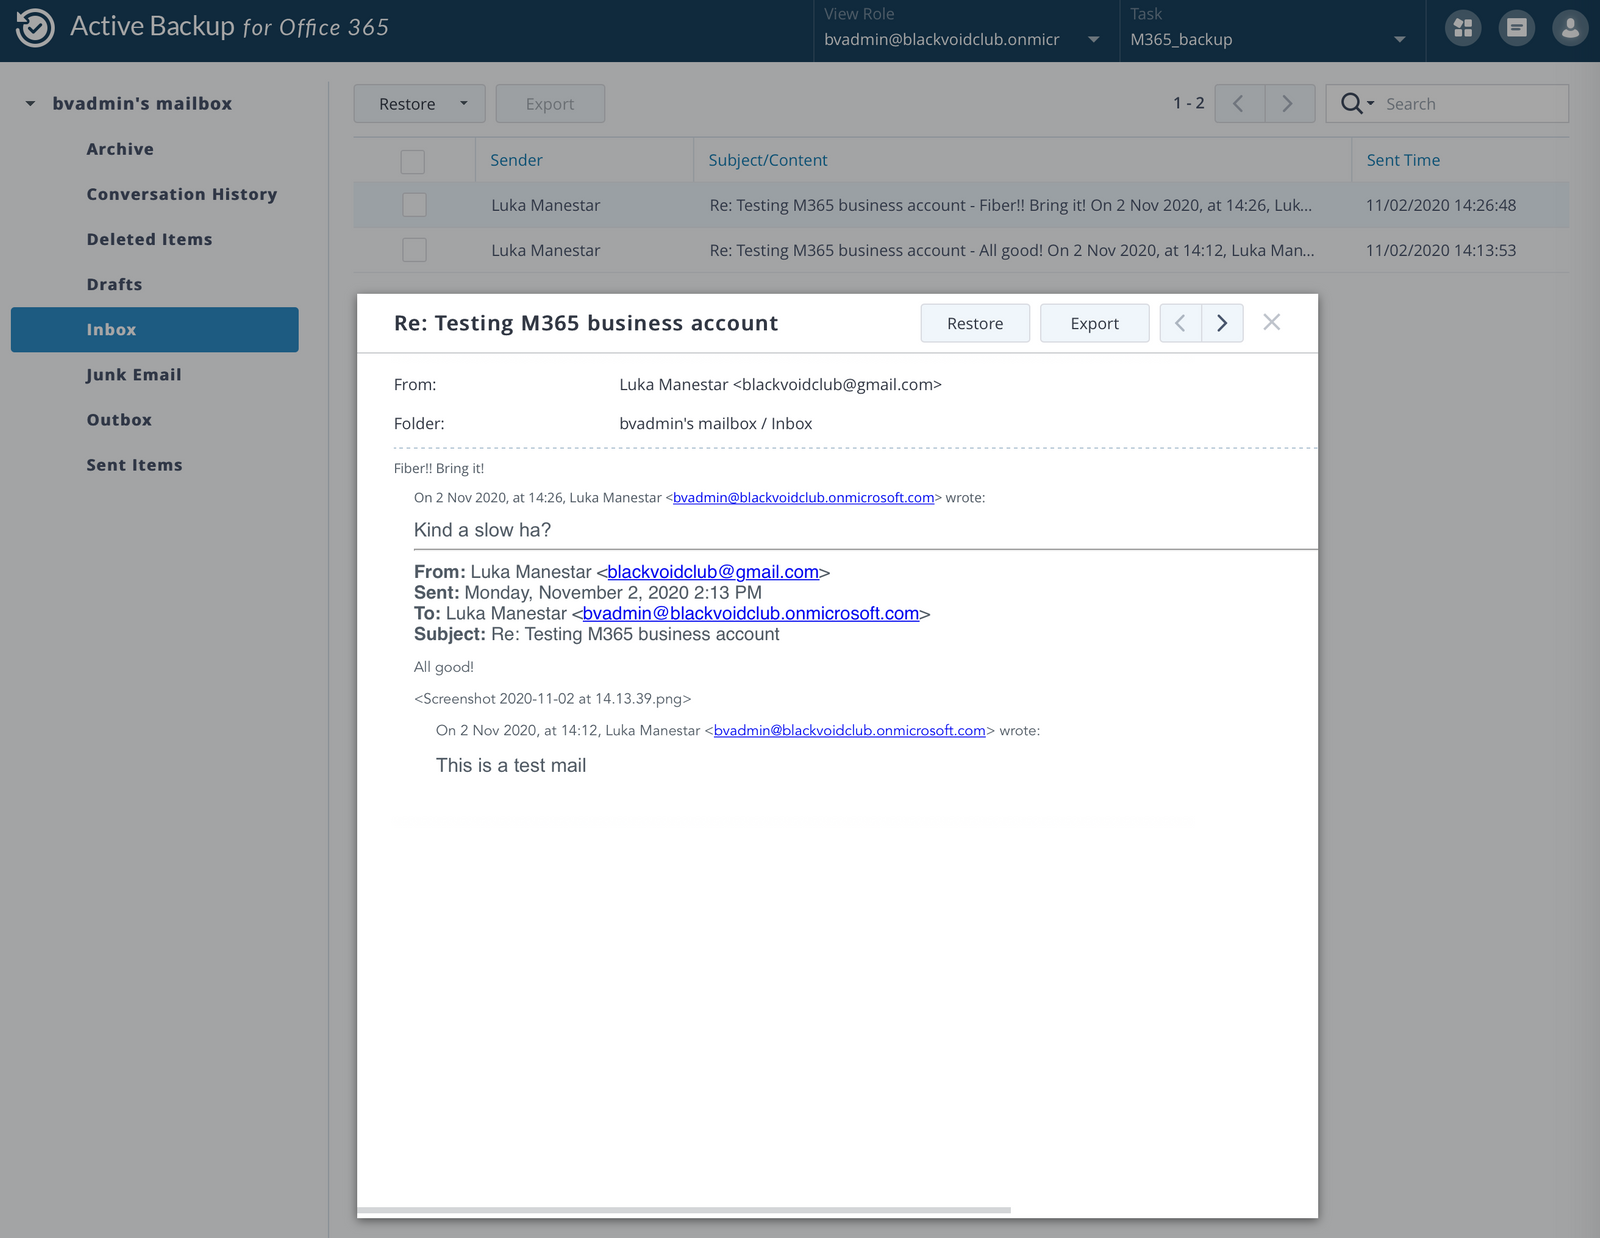Click the toolbar Export button
The width and height of the screenshot is (1600, 1238).
pyautogui.click(x=550, y=104)
